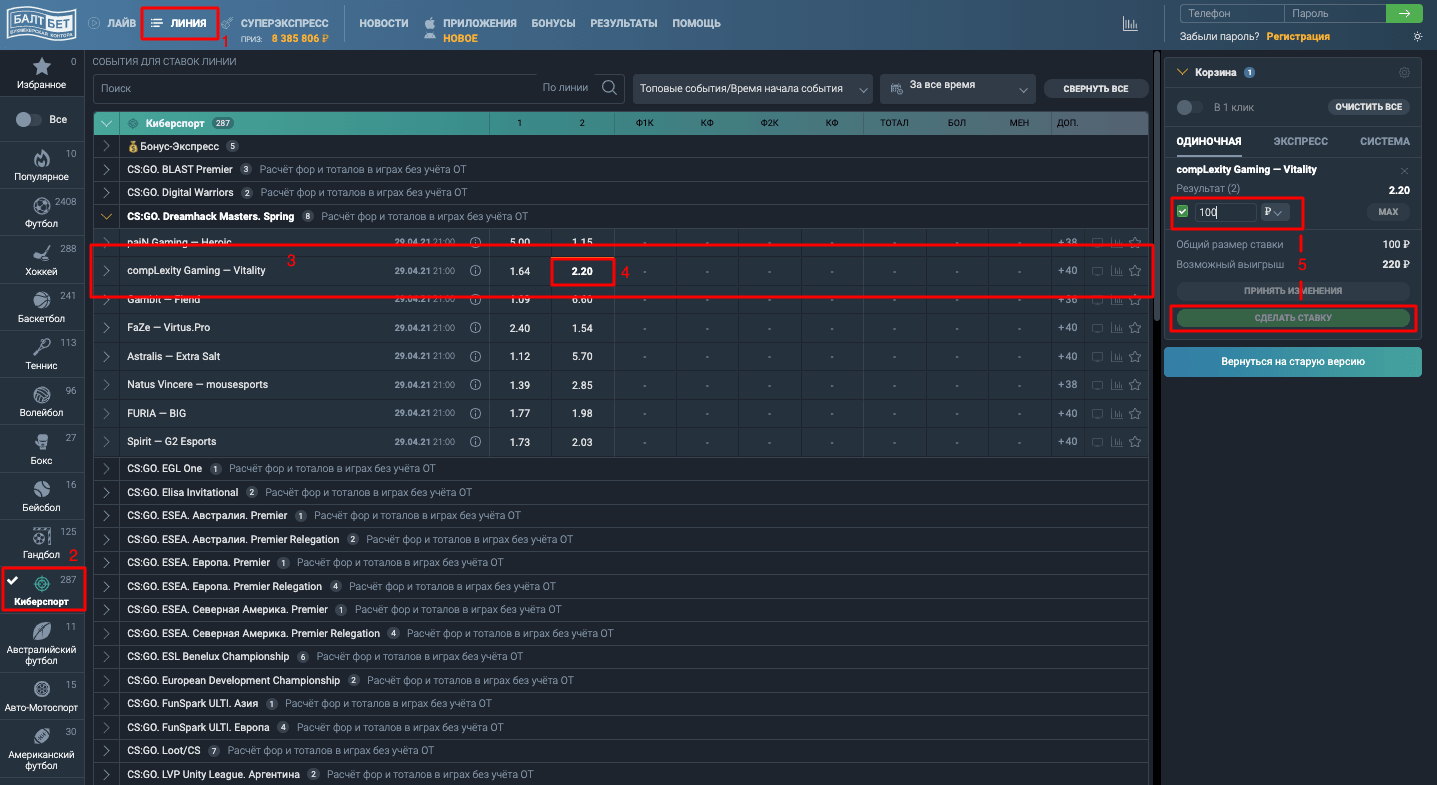Screen dimensions: 1437x785
Task: Open info icon for FaZe — Virtus.Pro
Action: click(x=476, y=328)
